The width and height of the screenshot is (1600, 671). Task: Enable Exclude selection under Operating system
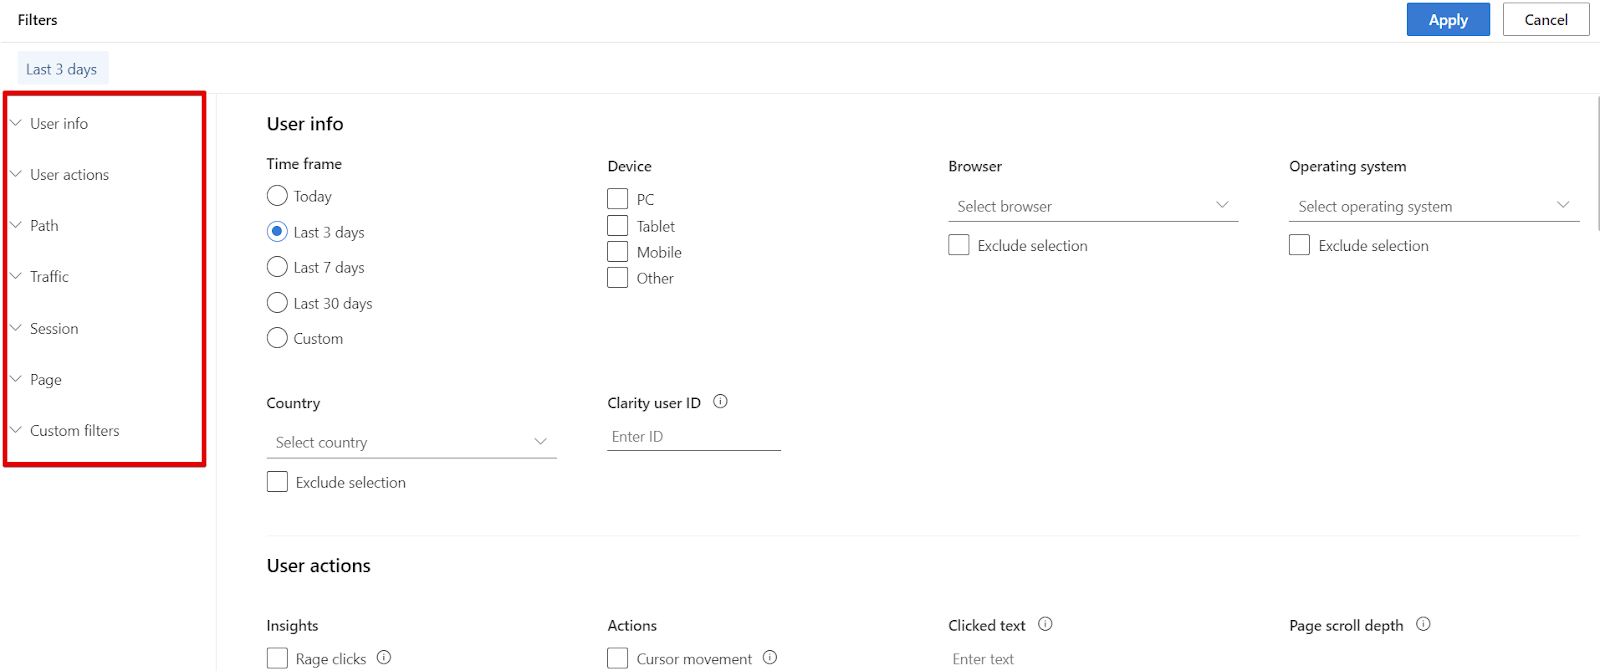point(1300,245)
